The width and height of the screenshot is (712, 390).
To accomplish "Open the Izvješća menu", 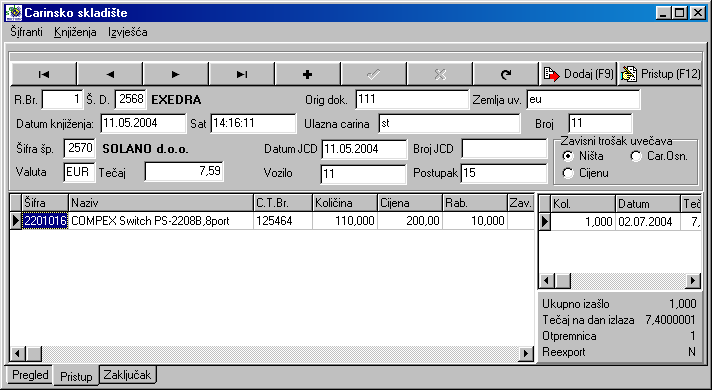I will pos(128,32).
